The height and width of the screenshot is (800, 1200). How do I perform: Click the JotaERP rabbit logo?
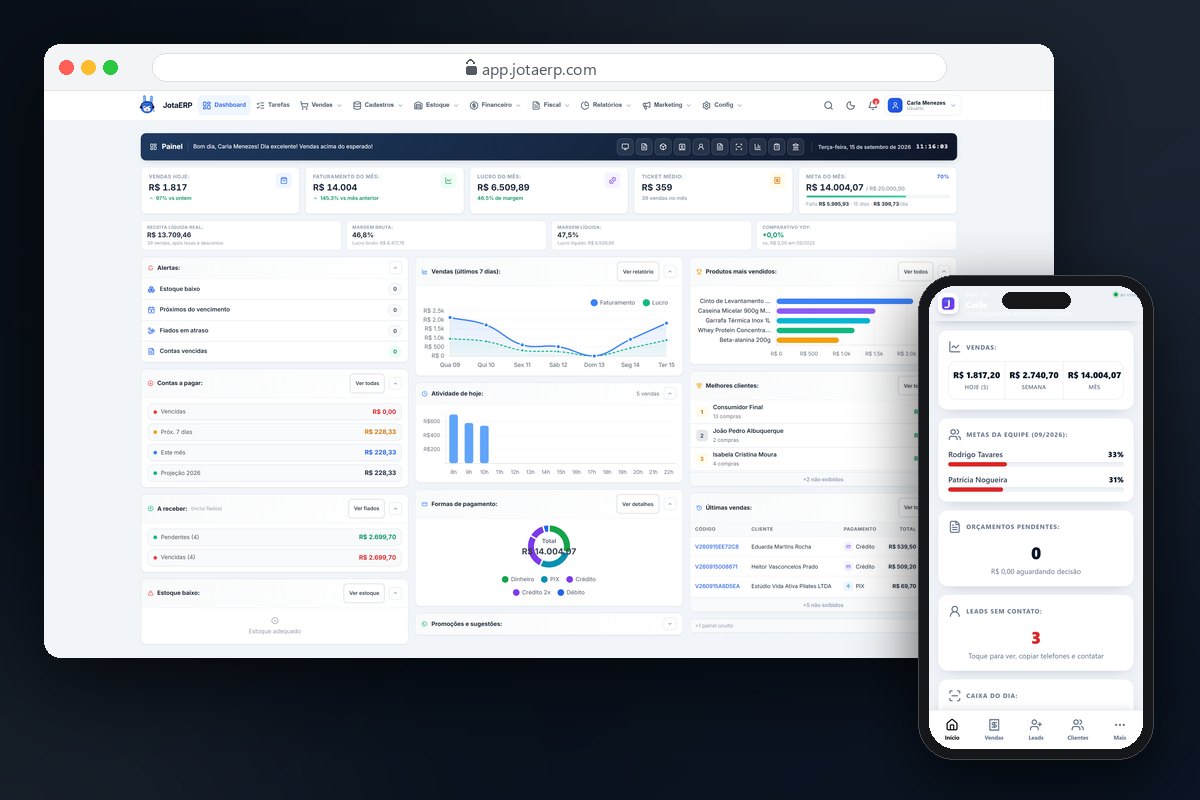pos(148,104)
